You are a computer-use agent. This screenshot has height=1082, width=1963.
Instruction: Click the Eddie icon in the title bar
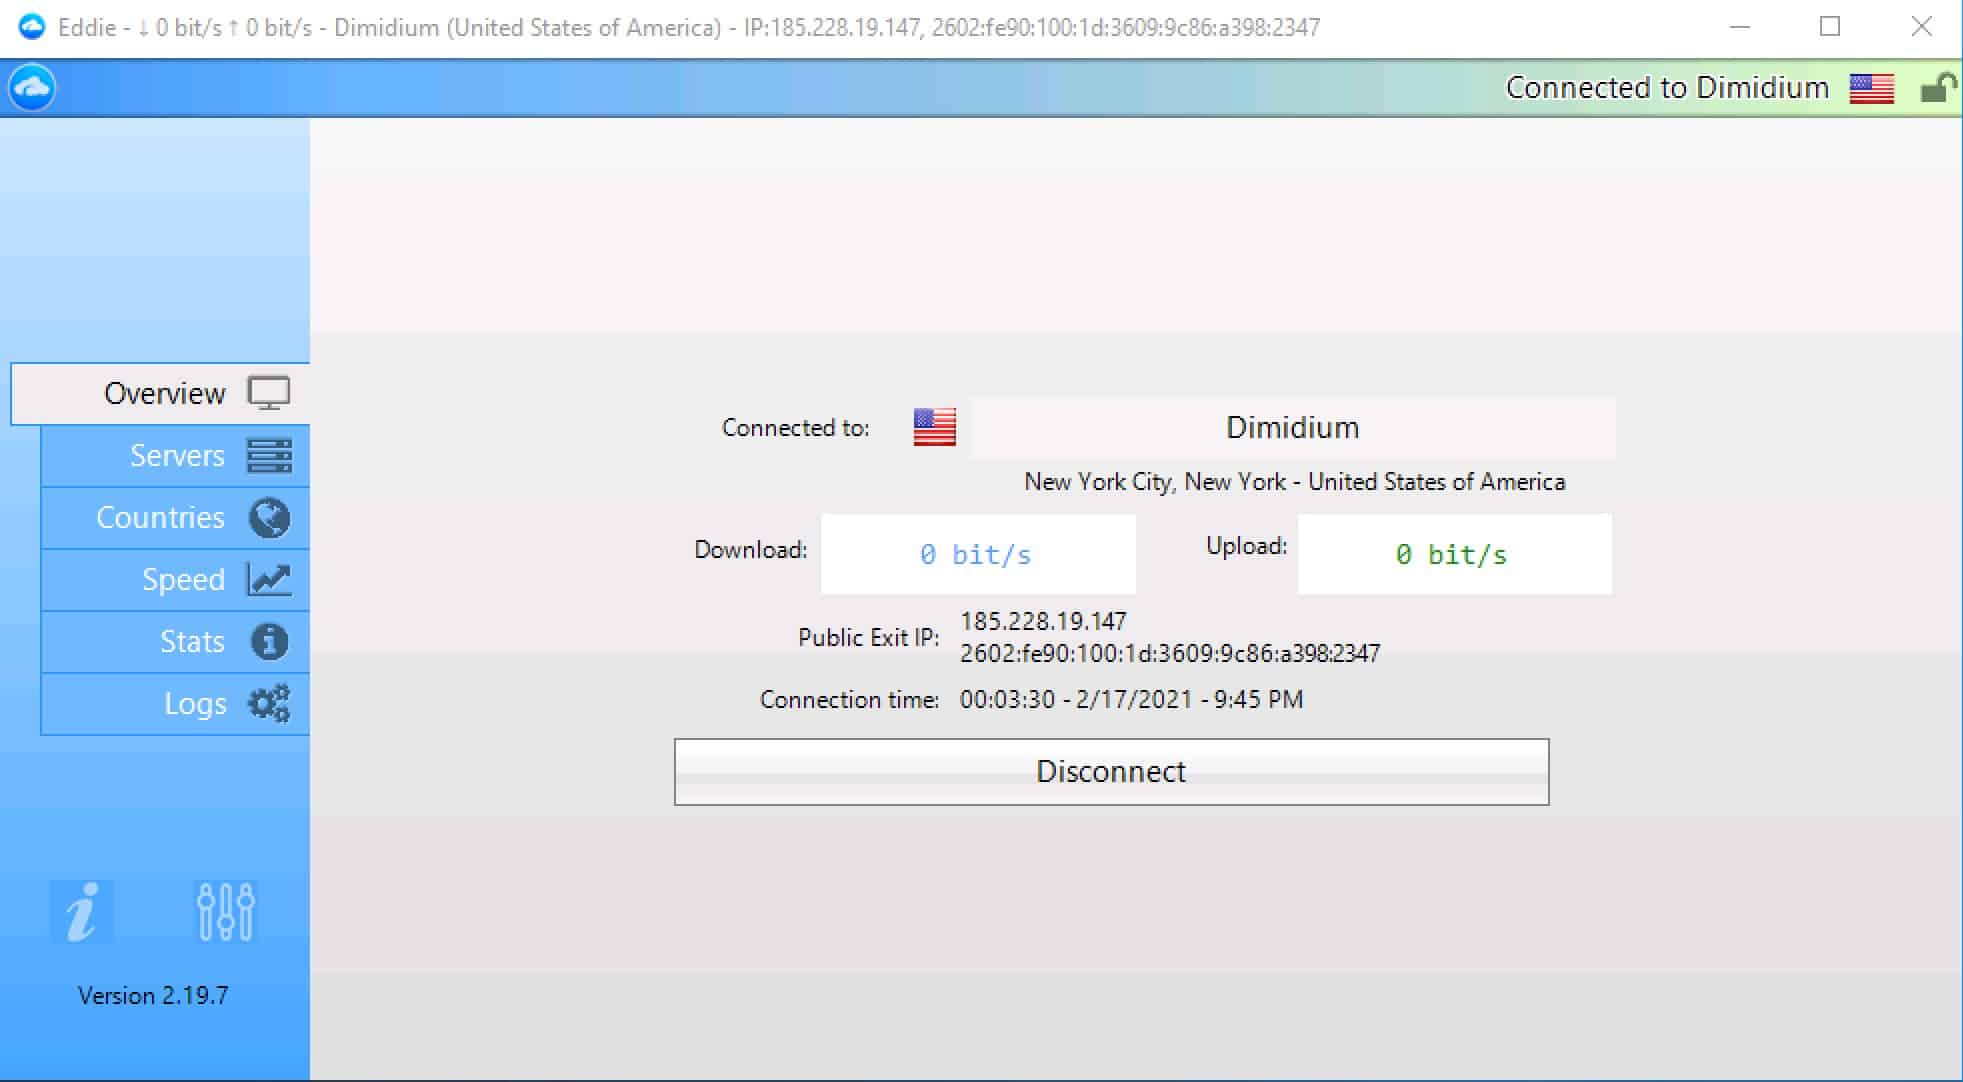click(x=32, y=27)
